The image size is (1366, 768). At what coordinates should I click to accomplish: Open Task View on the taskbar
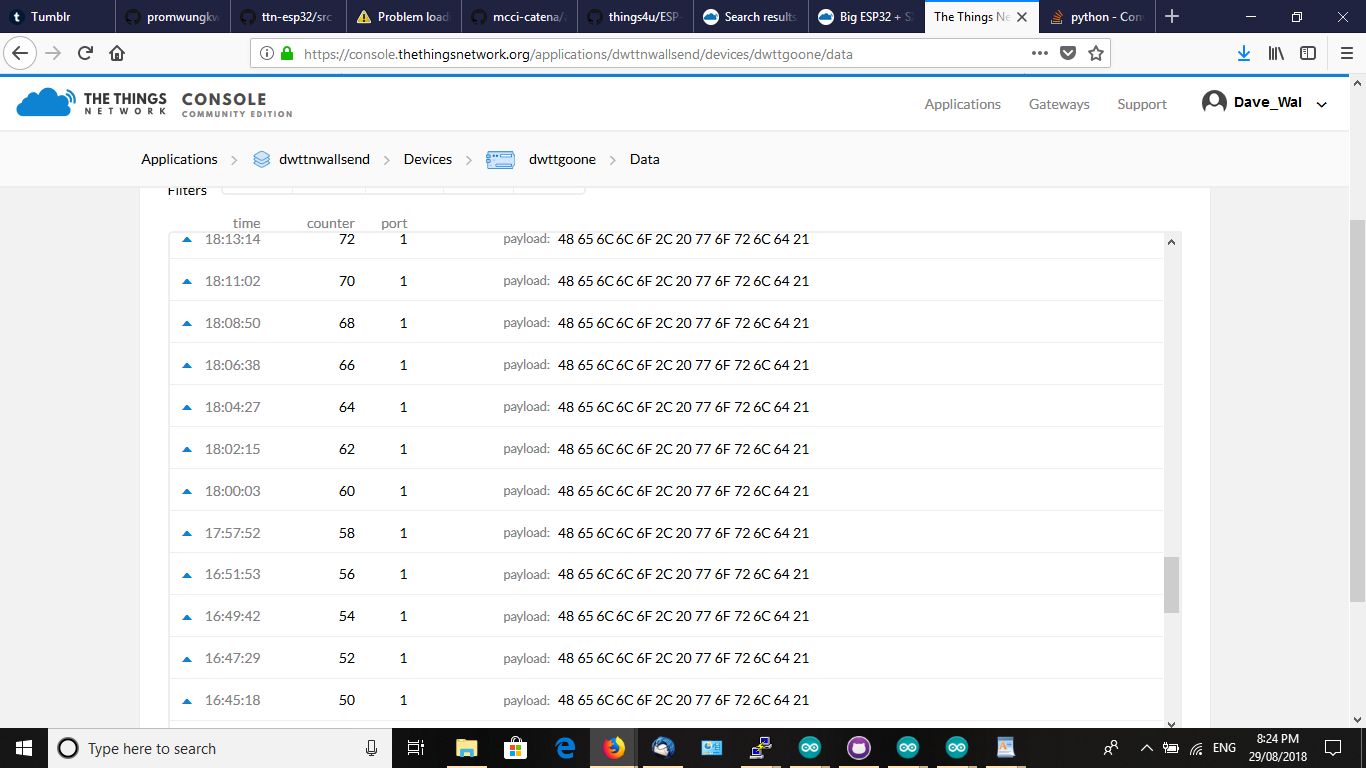point(417,748)
